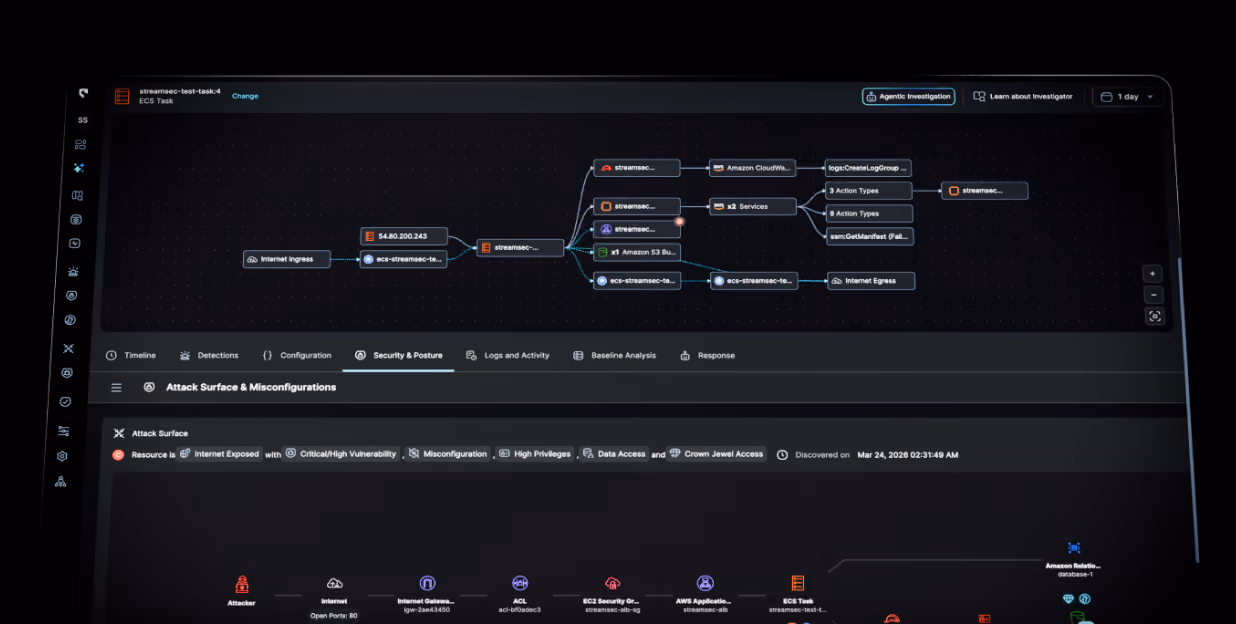This screenshot has height=624, width=1236.
Task: Click the High Privileges tag
Action: [536, 454]
